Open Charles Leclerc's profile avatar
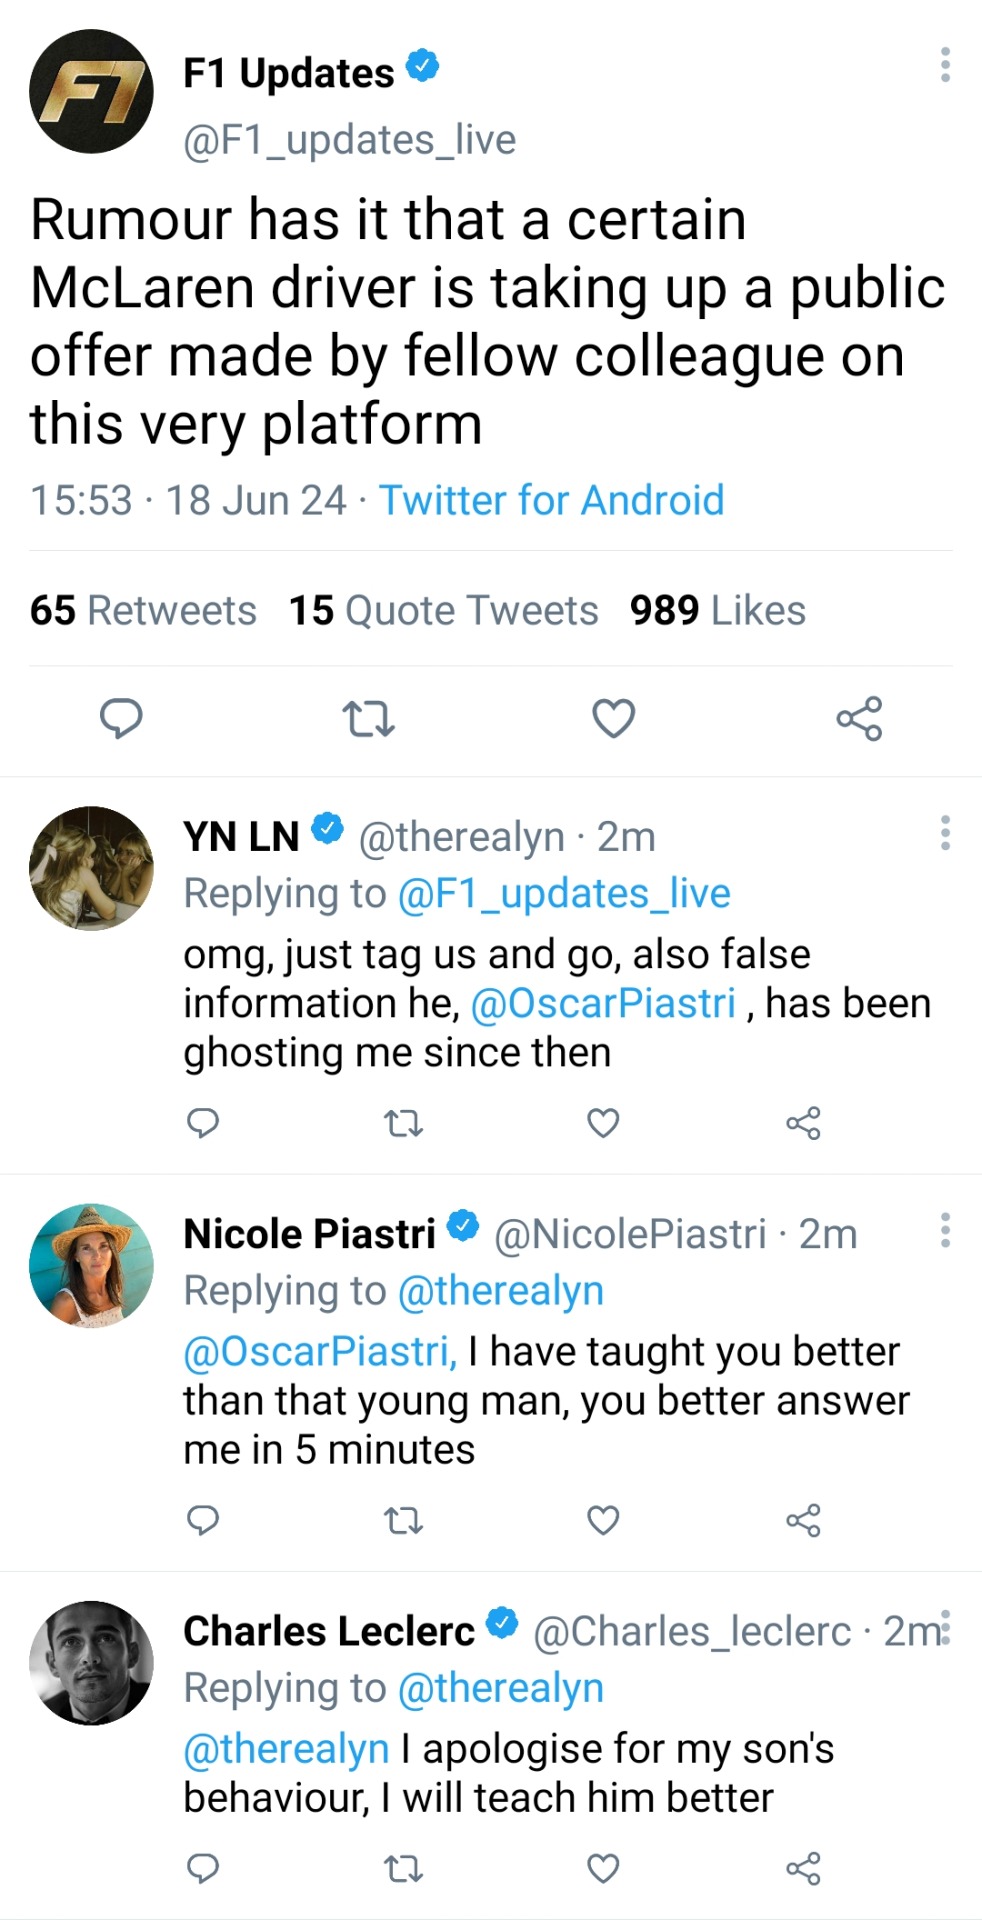This screenshot has width=982, height=1920. coord(91,1662)
